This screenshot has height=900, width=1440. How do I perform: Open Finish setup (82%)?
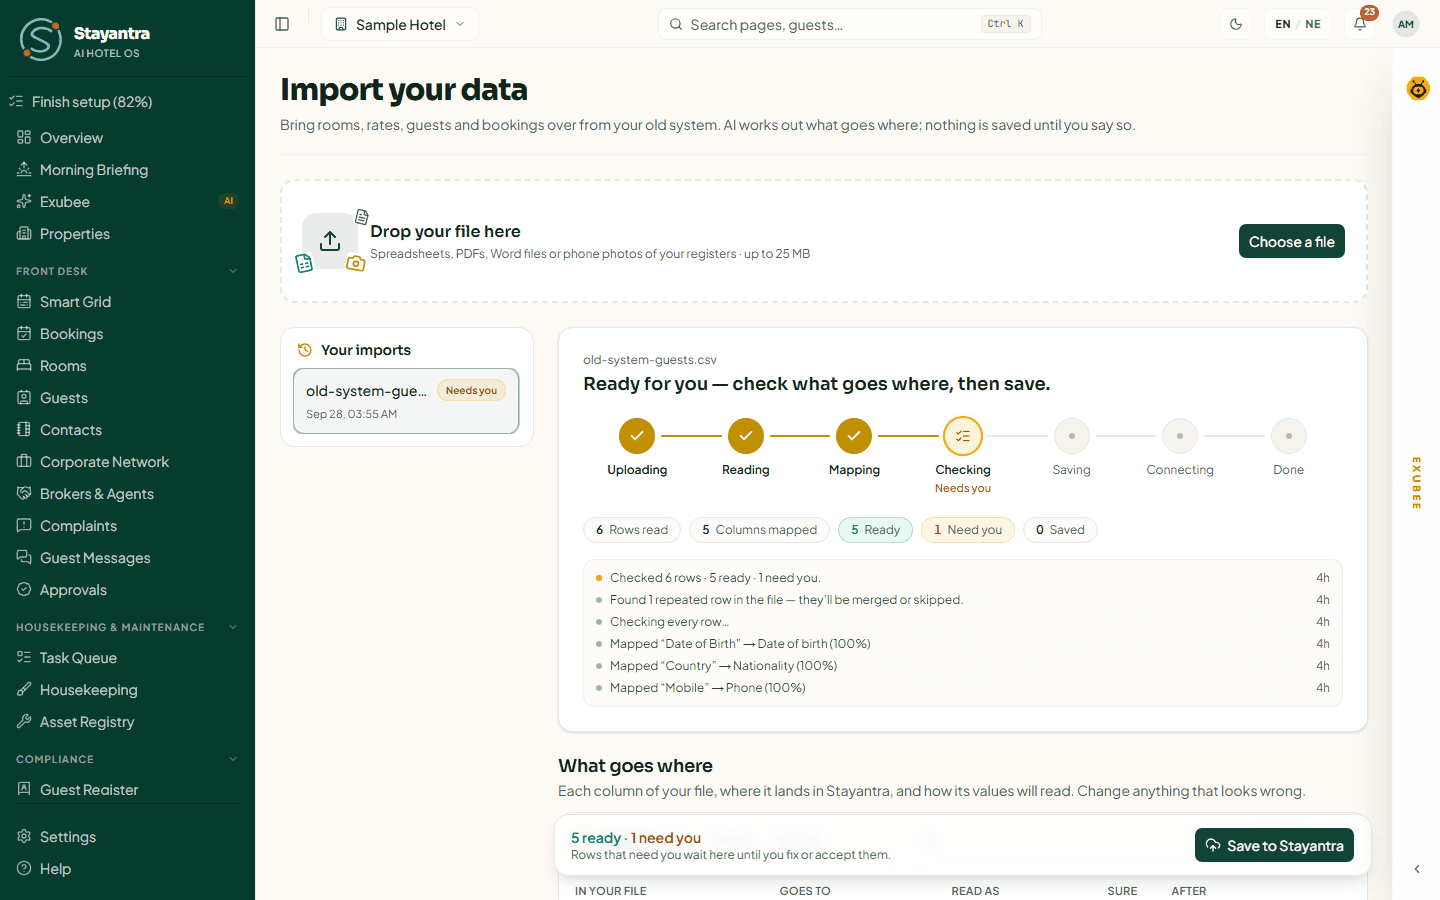pos(127,102)
